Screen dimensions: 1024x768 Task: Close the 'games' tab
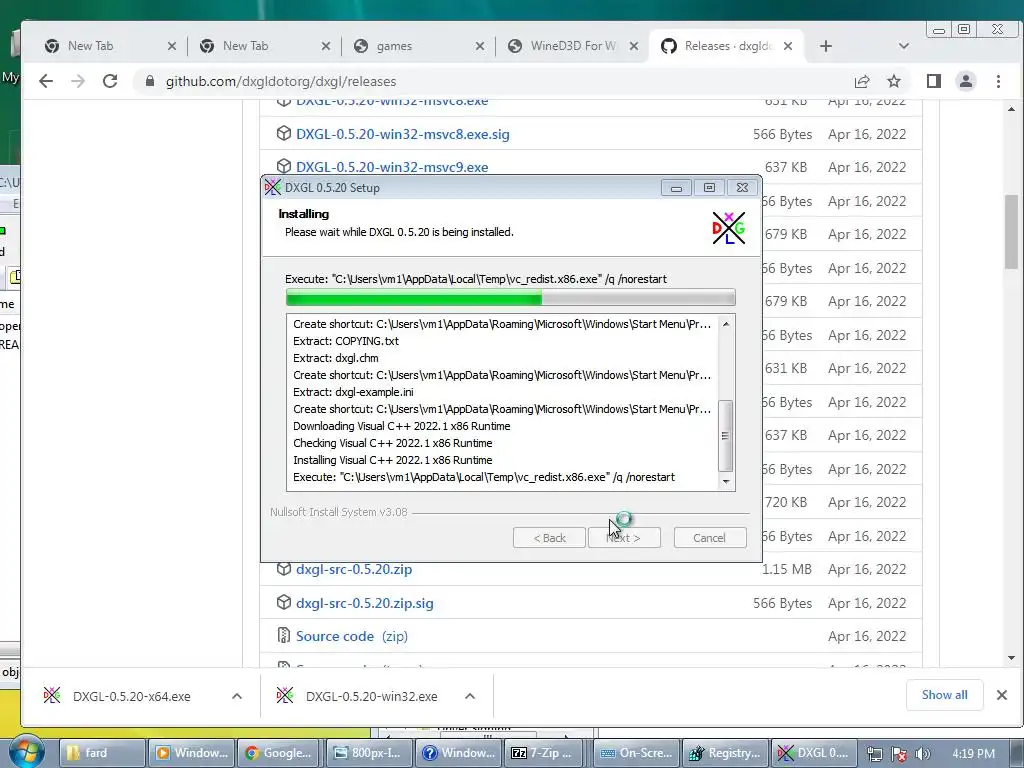coord(479,46)
